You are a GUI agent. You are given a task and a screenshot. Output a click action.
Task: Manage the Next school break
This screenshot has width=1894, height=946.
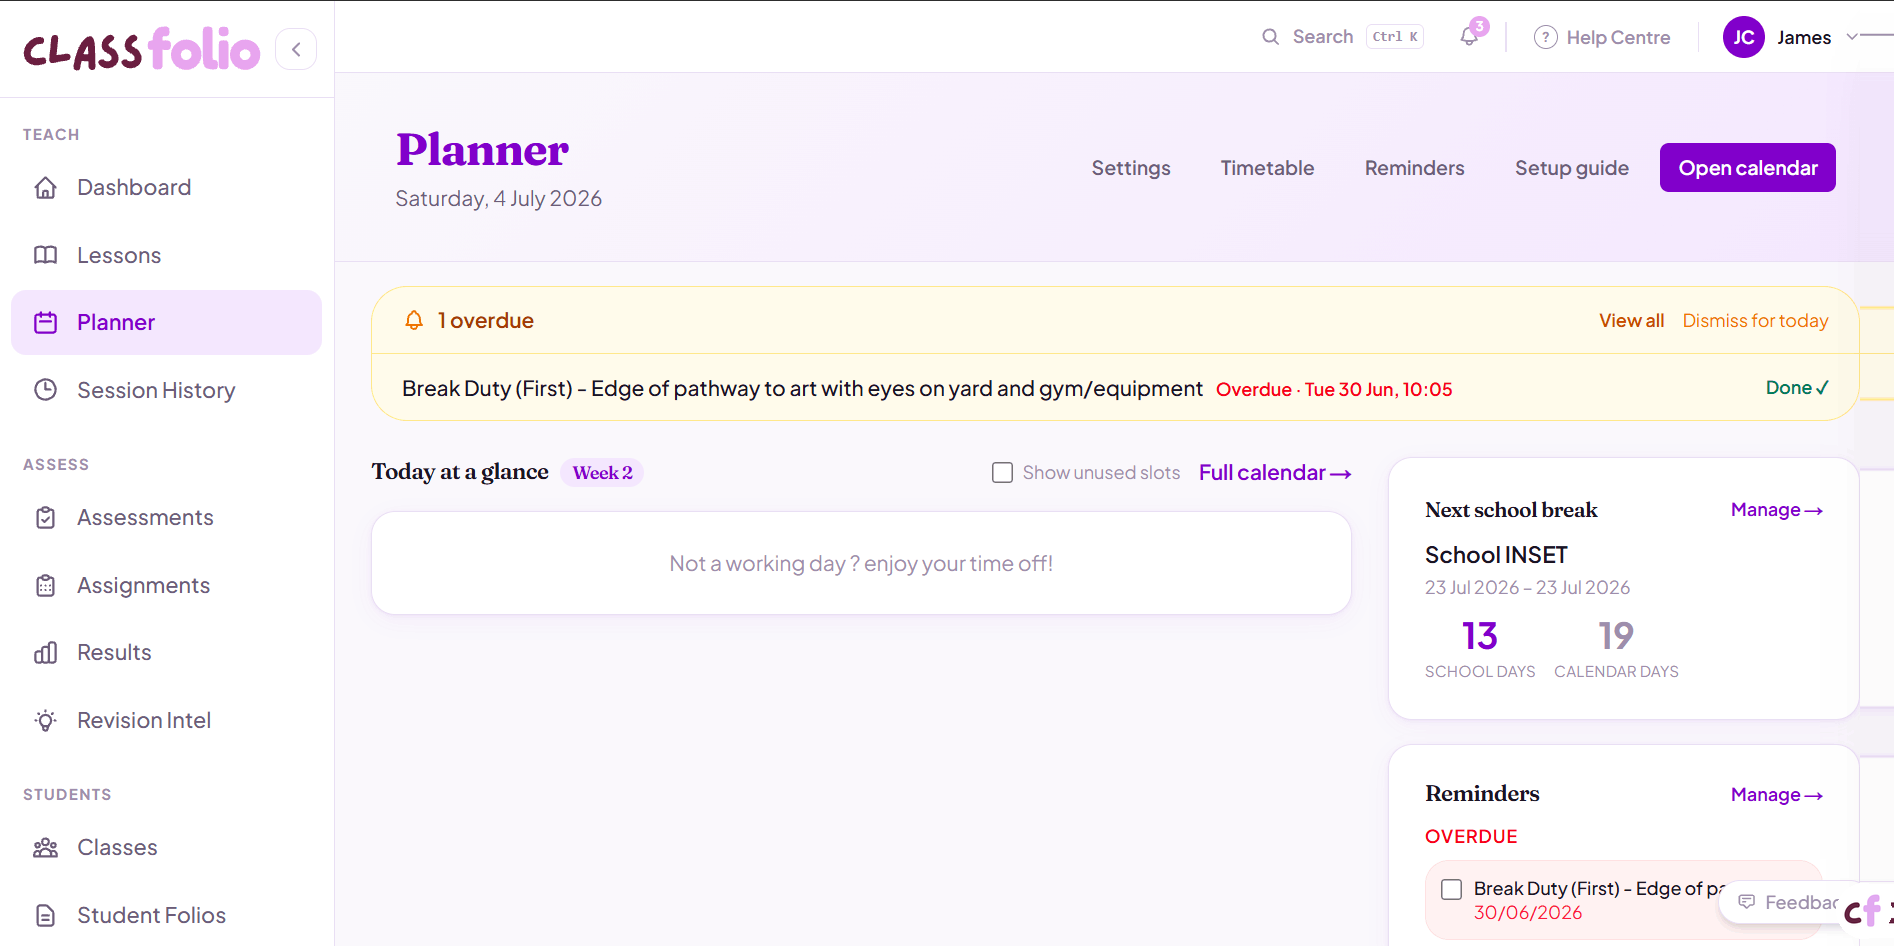1777,510
